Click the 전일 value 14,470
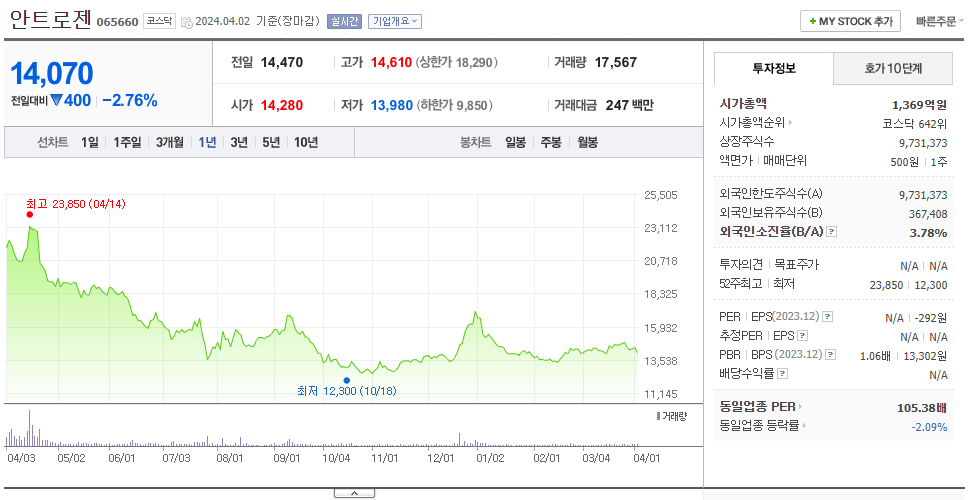 click(x=282, y=62)
